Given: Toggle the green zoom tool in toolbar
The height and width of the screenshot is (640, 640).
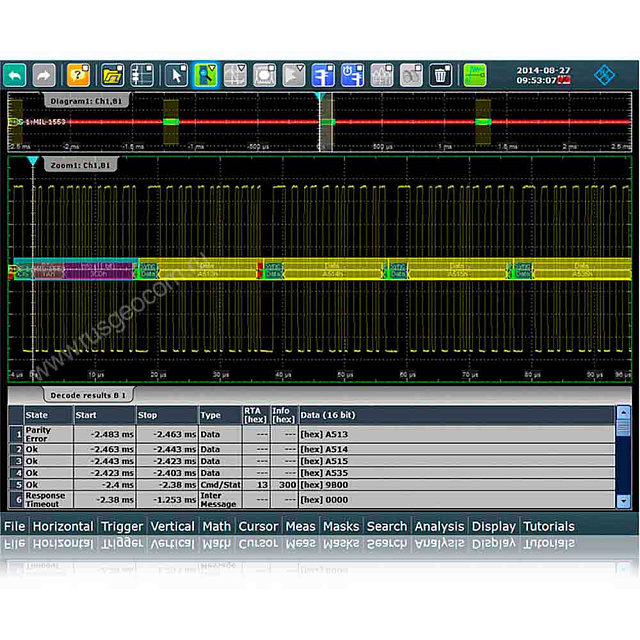Looking at the screenshot, I should pyautogui.click(x=206, y=75).
